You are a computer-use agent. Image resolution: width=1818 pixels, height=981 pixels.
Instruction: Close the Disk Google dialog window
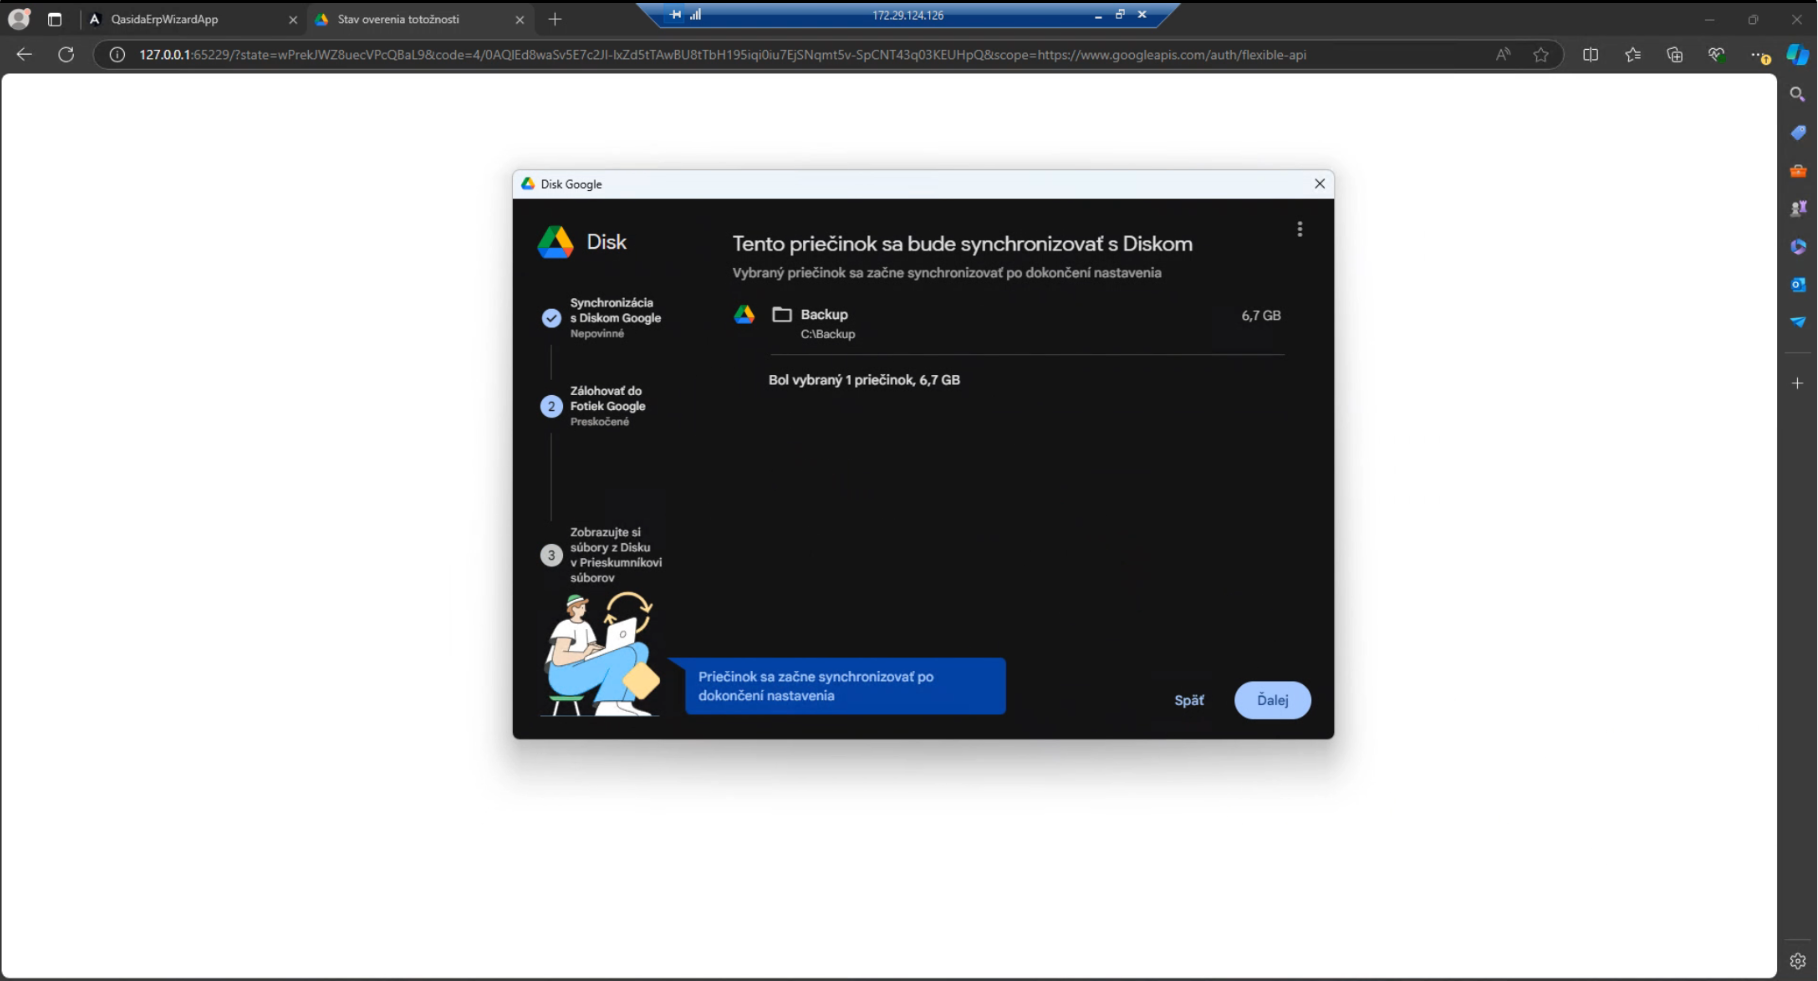[1319, 184]
